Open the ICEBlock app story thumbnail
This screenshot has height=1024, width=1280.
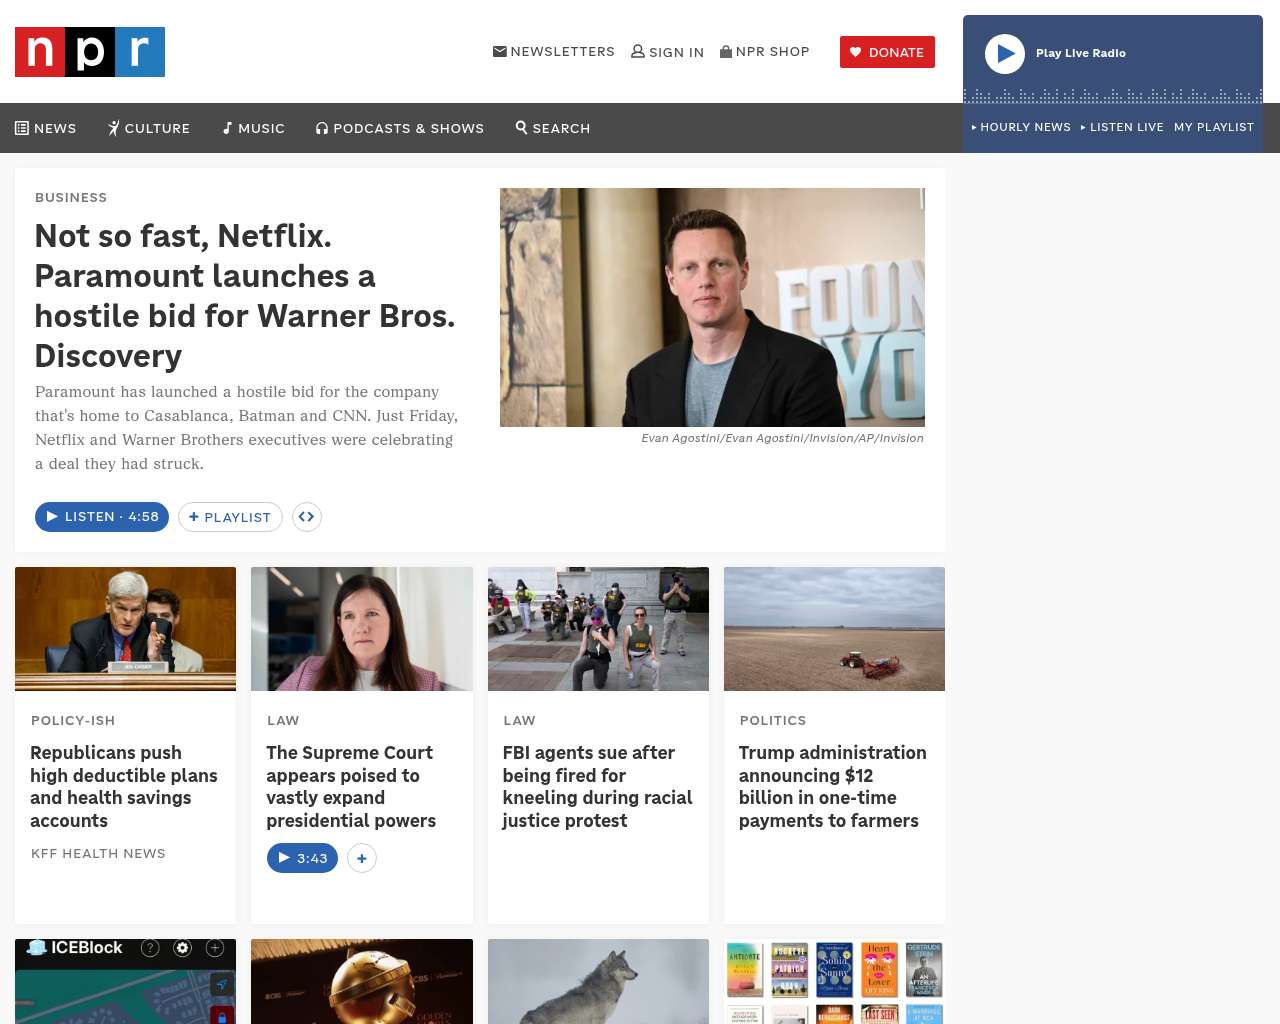point(125,981)
